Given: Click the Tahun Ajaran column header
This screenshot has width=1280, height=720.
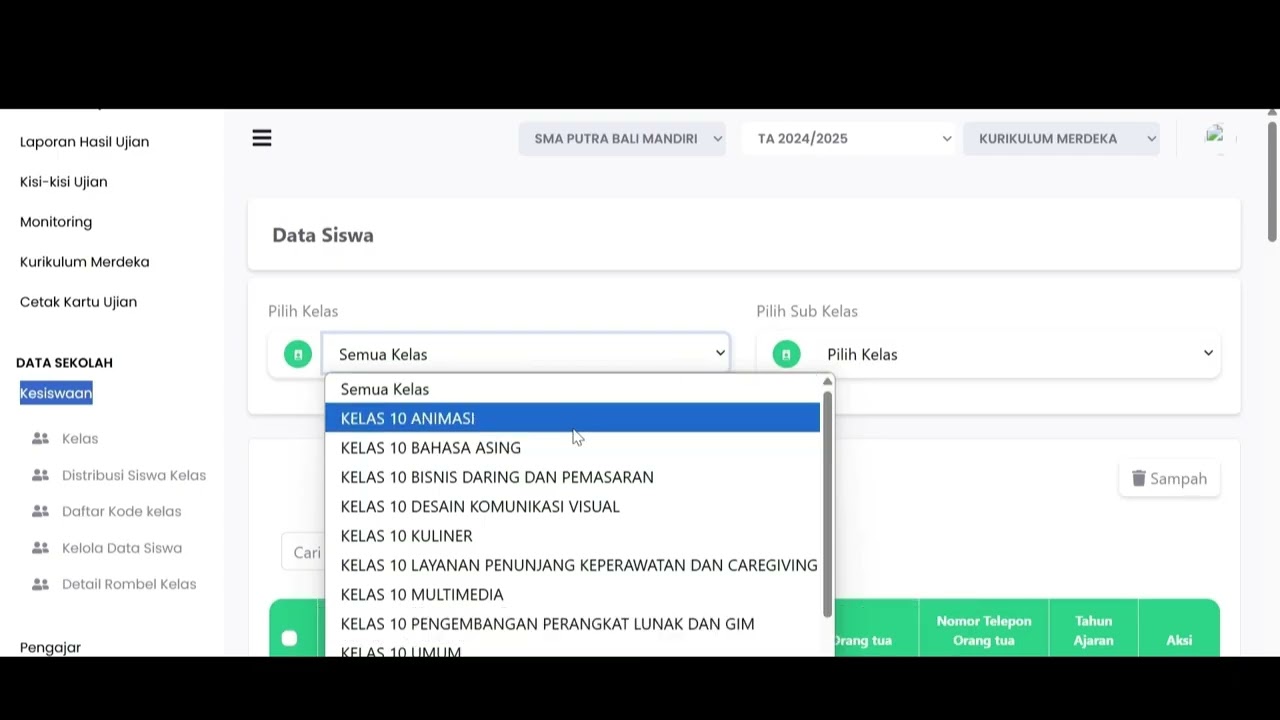Looking at the screenshot, I should pos(1094,630).
